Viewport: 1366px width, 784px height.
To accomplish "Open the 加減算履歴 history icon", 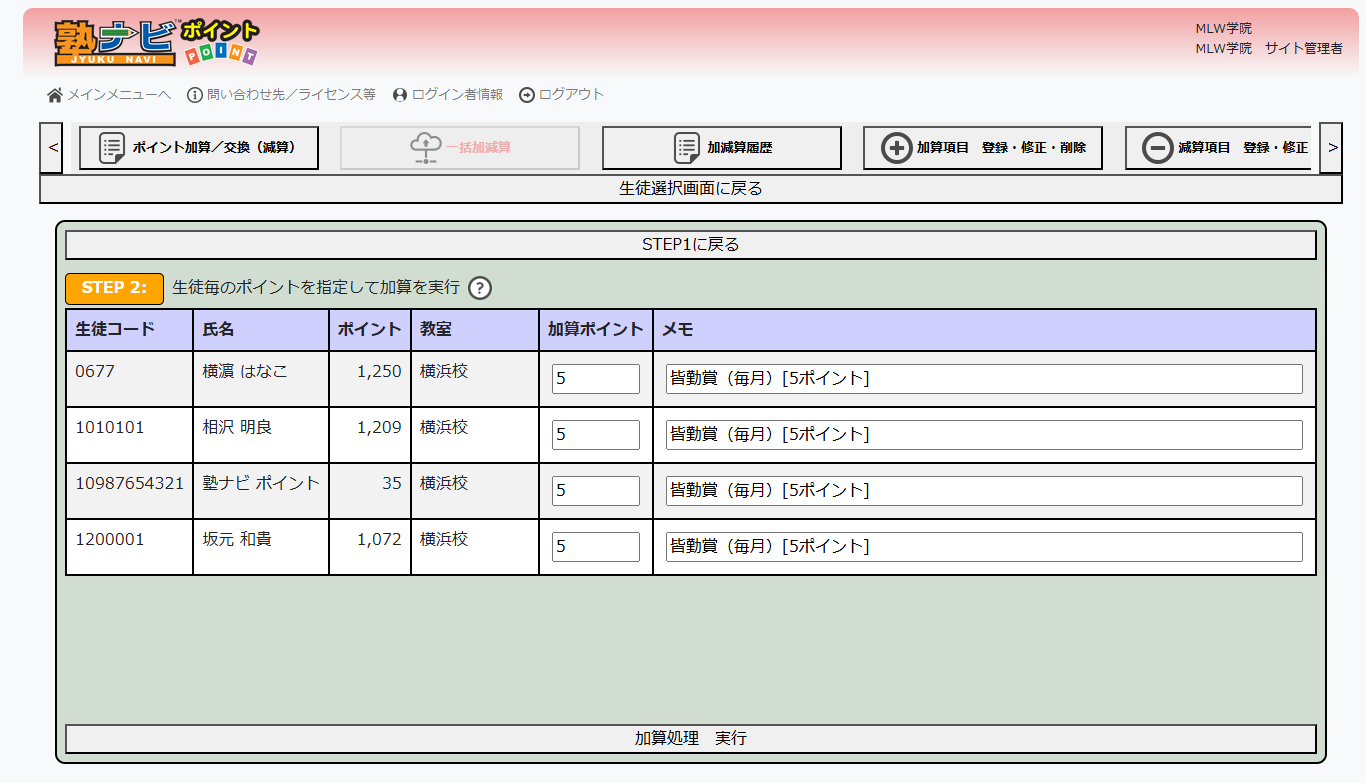I will [685, 147].
